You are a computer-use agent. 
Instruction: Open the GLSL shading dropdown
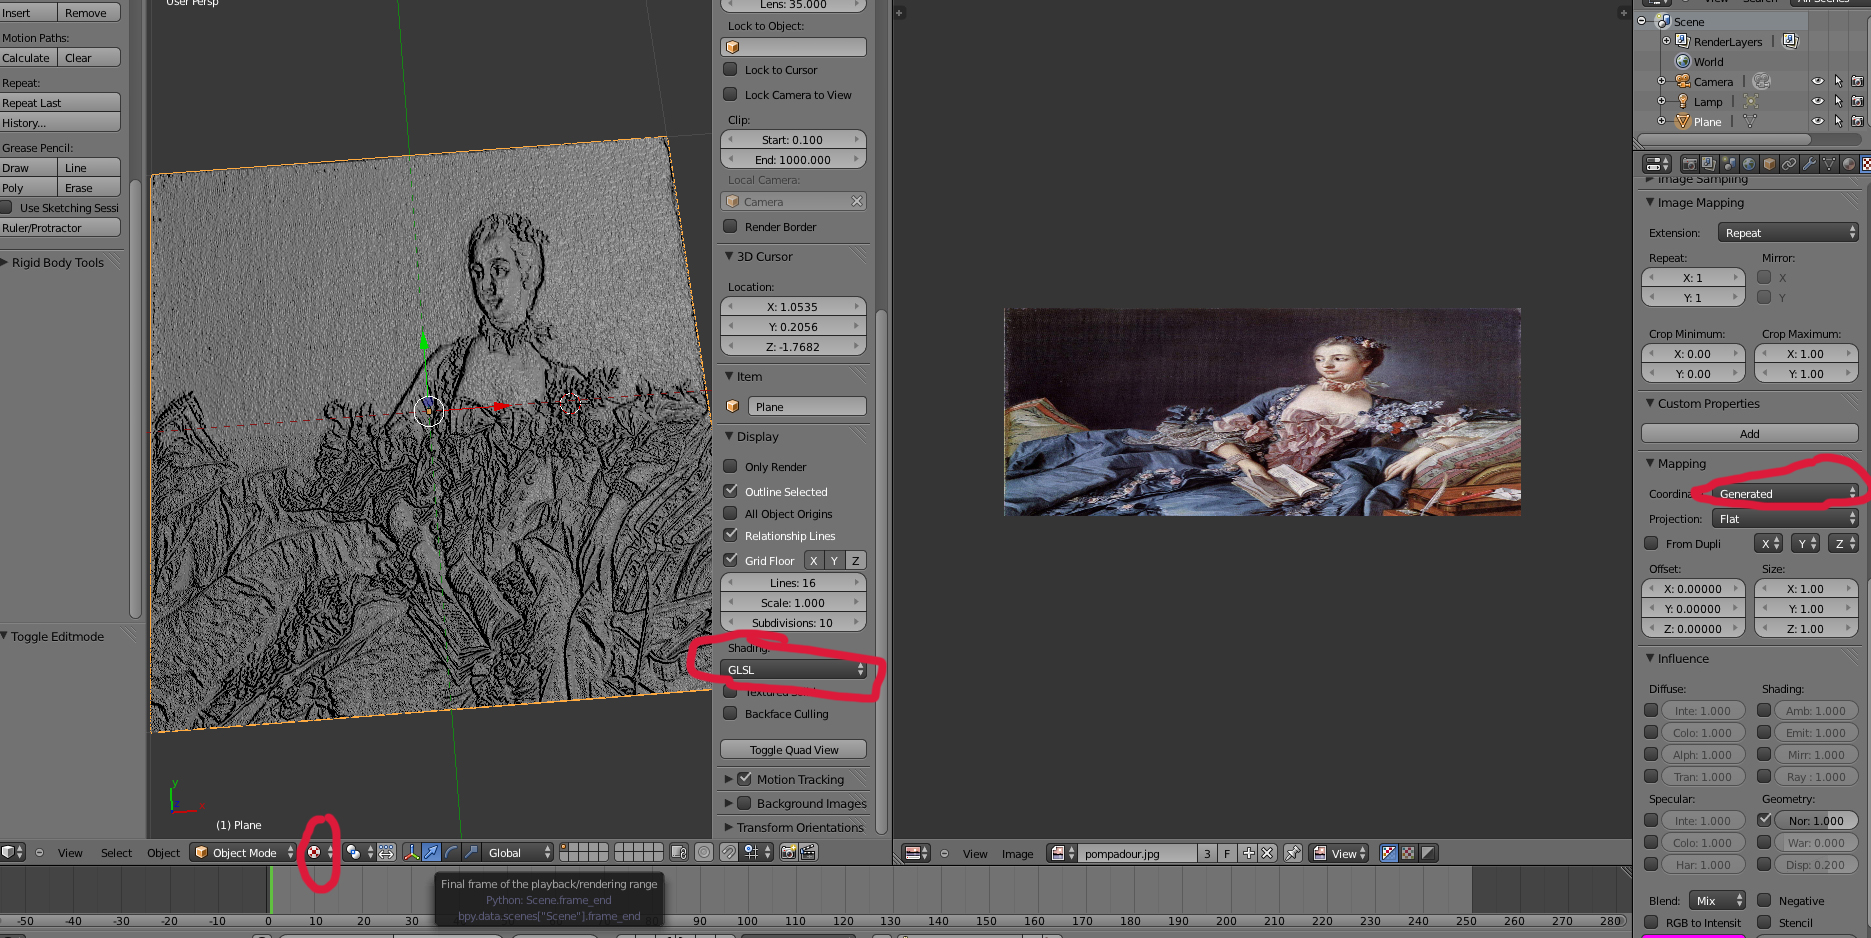(794, 670)
